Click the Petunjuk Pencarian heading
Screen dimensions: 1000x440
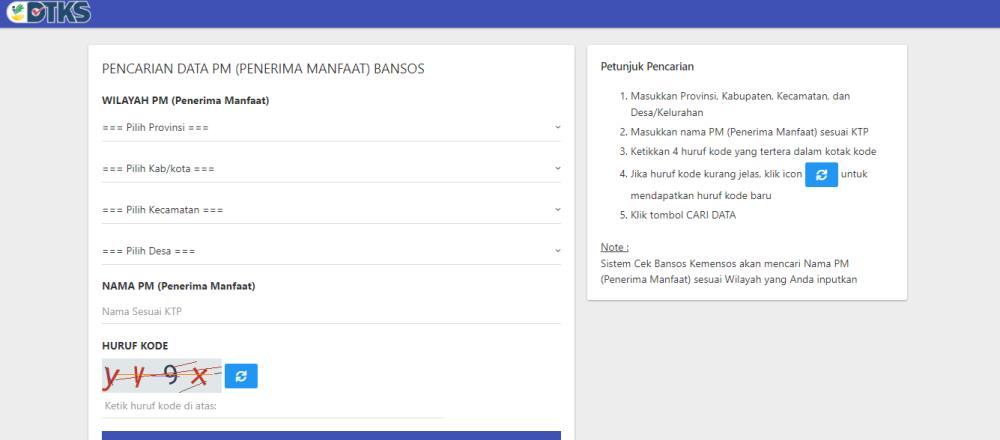tap(647, 66)
